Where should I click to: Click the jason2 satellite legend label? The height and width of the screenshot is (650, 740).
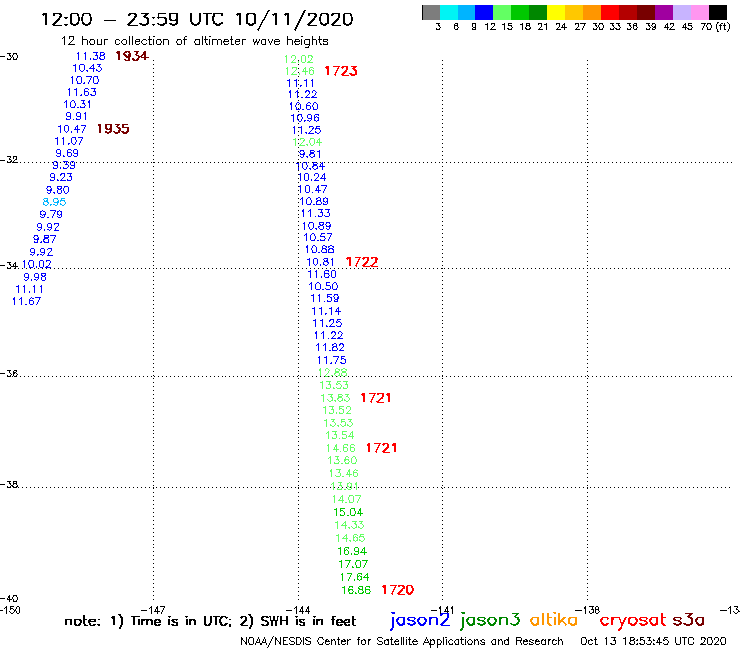pos(420,620)
